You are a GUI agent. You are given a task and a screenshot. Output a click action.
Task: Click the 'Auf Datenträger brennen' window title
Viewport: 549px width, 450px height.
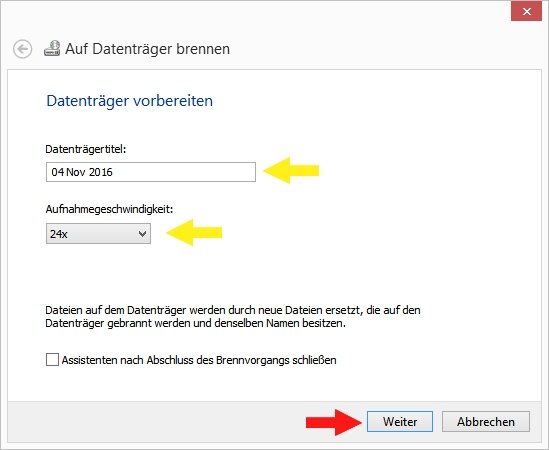coord(147,49)
